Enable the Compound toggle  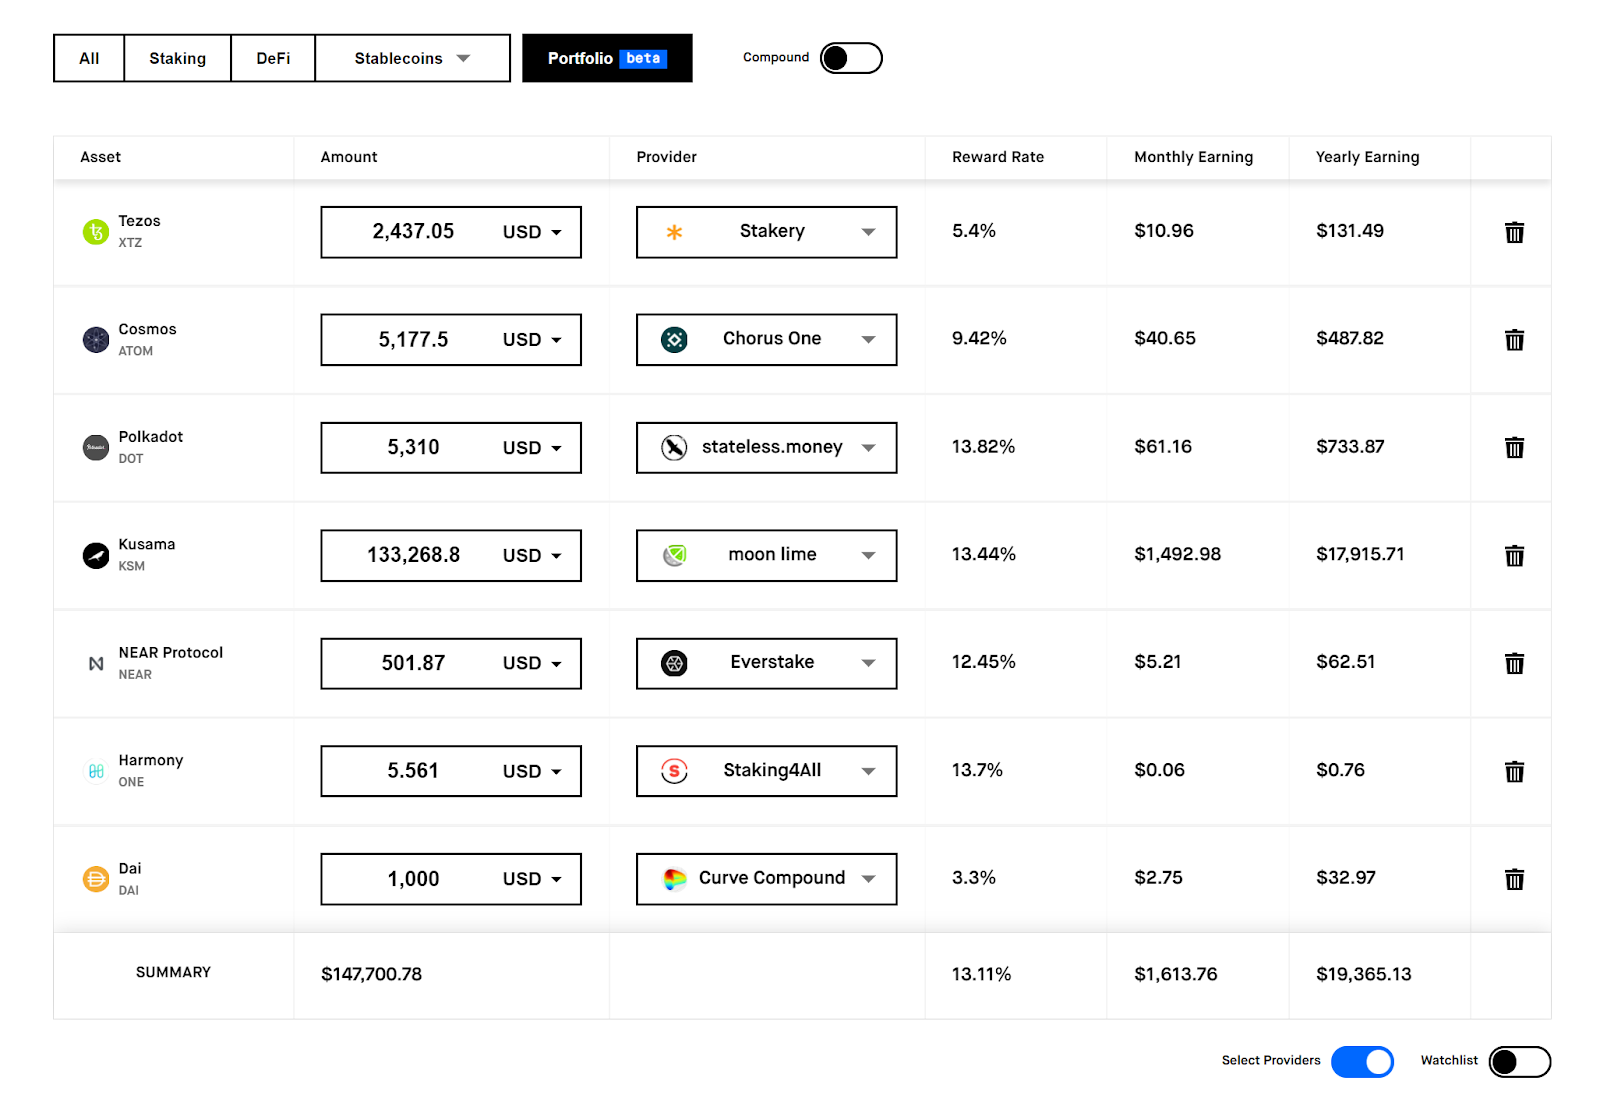pos(851,58)
